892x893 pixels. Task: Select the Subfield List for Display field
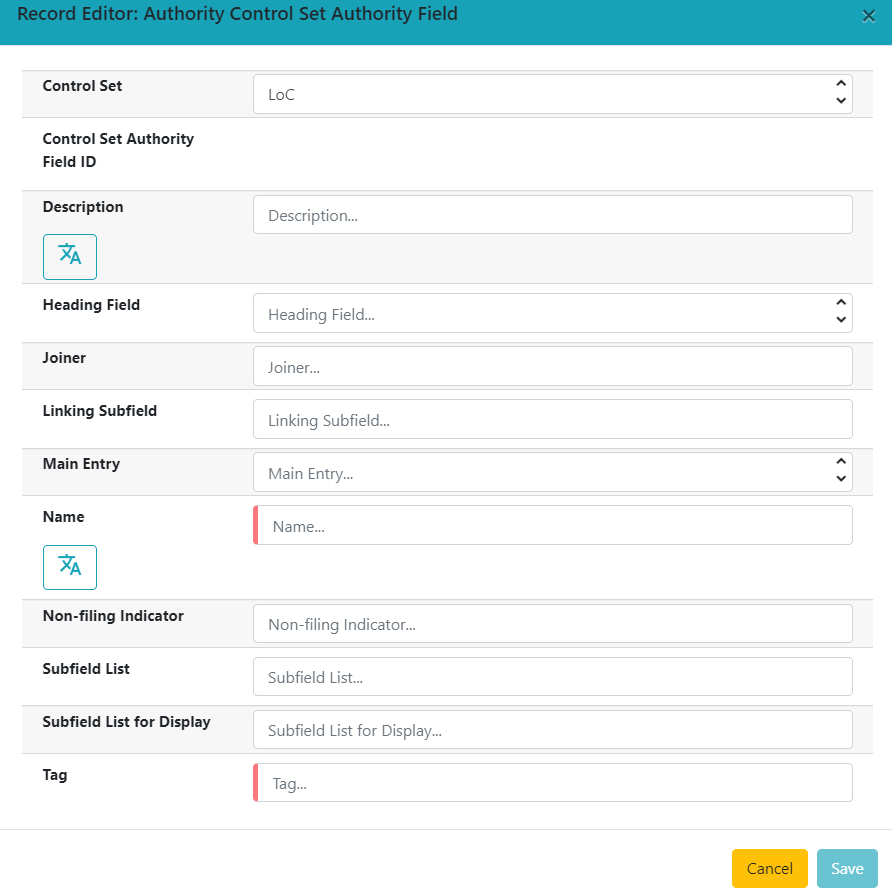(552, 730)
